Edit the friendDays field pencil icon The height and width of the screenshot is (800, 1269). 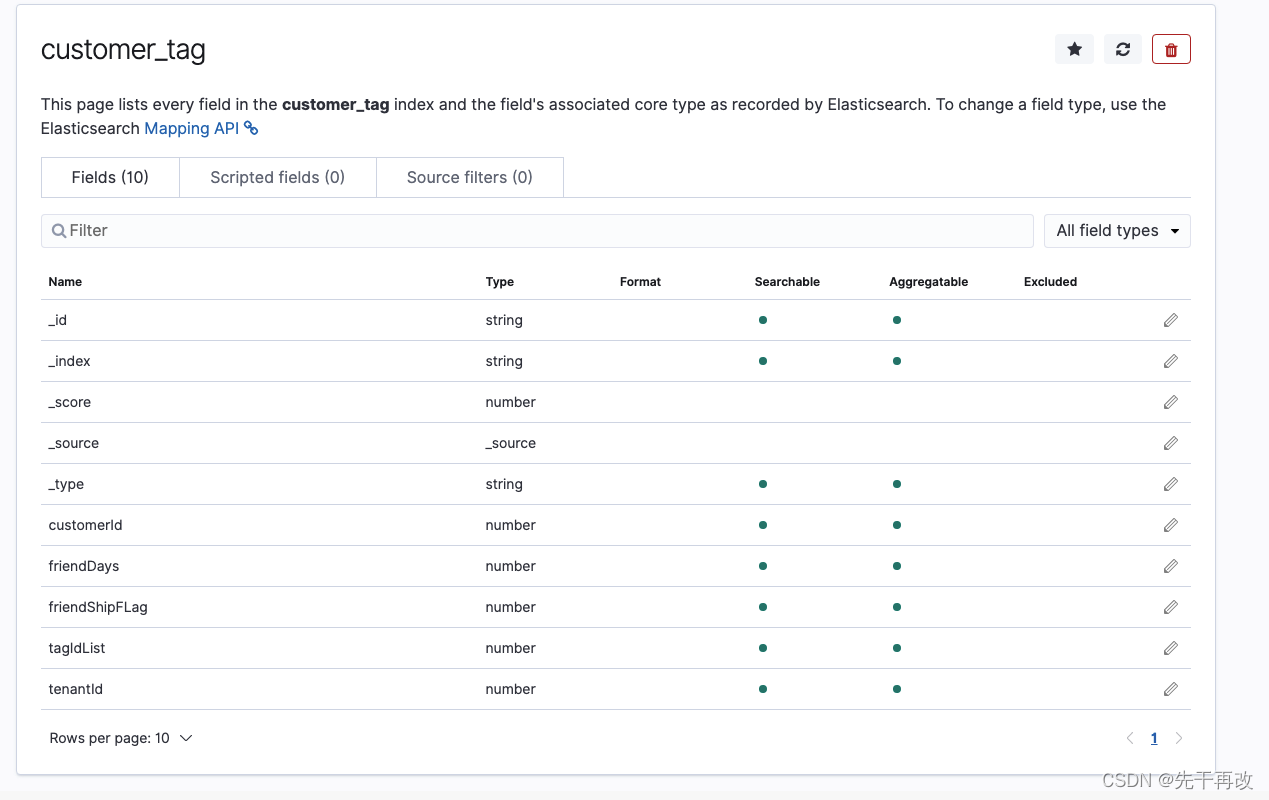click(1170, 566)
